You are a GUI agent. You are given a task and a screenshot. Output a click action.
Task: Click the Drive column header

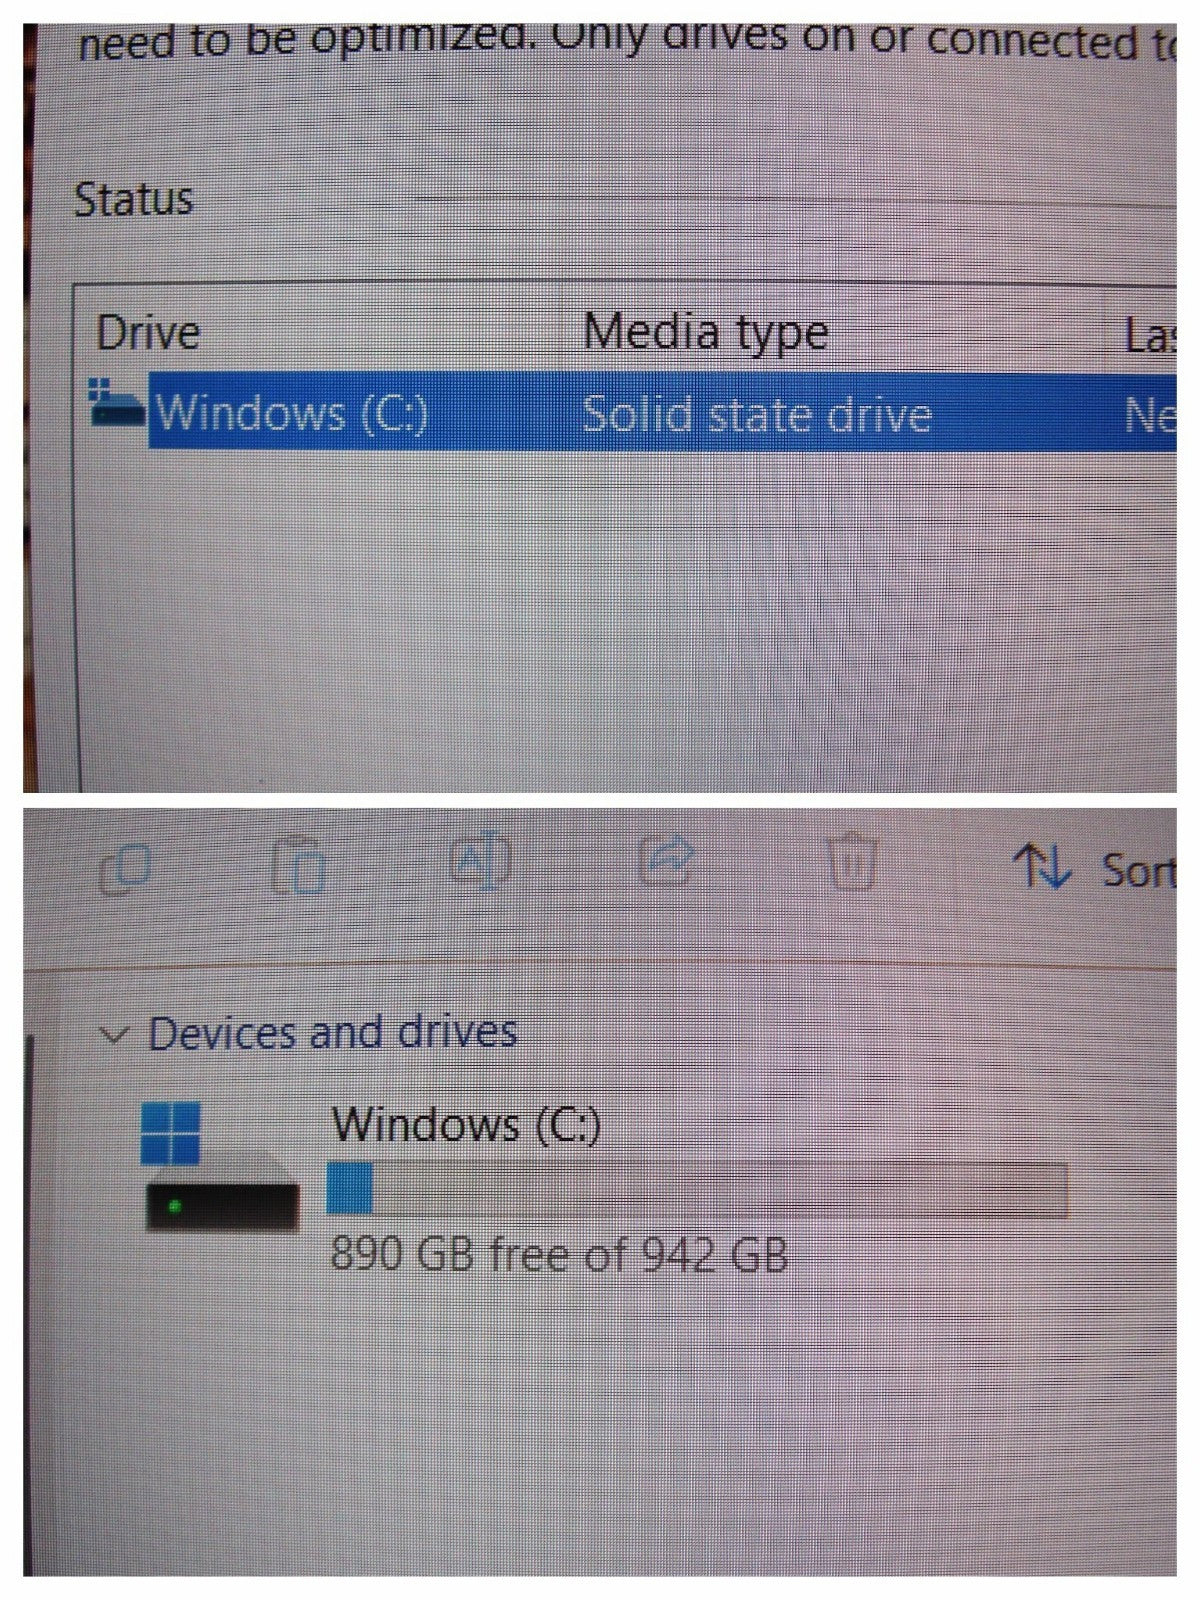[148, 333]
